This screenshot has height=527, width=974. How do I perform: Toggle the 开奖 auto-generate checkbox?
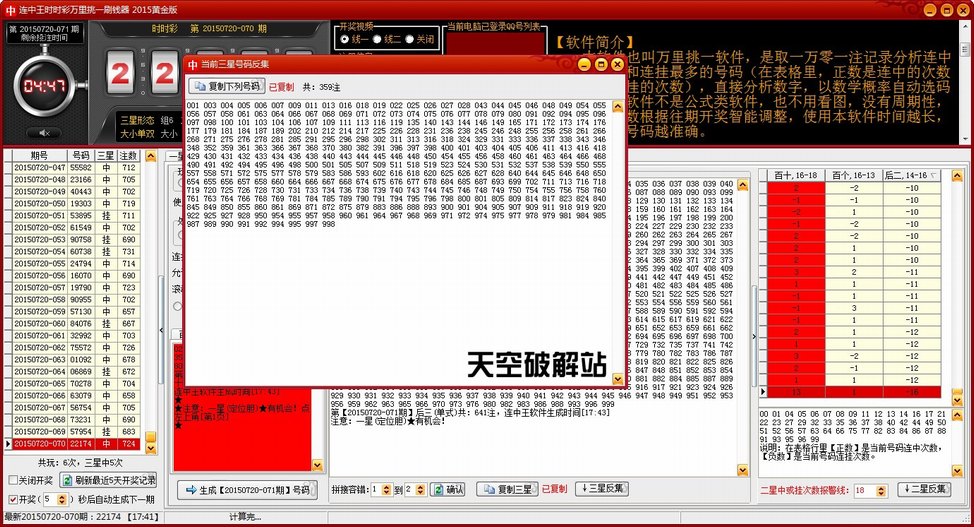tap(13, 498)
